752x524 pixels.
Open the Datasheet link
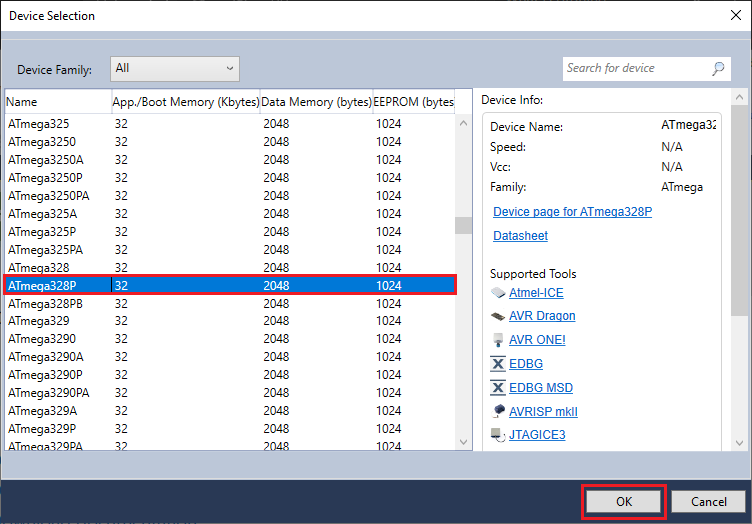pos(520,236)
